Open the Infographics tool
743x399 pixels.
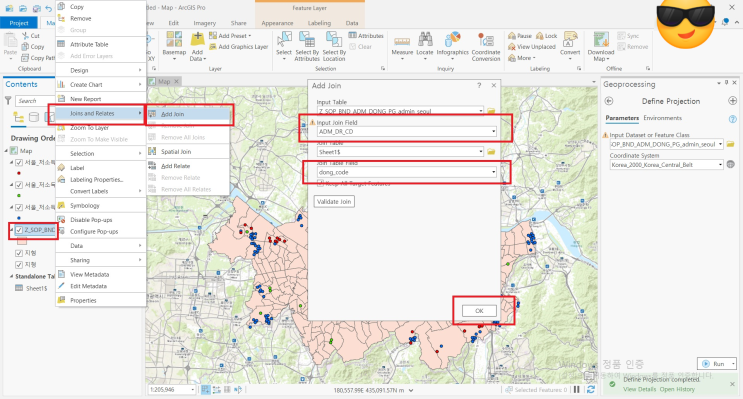pyautogui.click(x=453, y=45)
